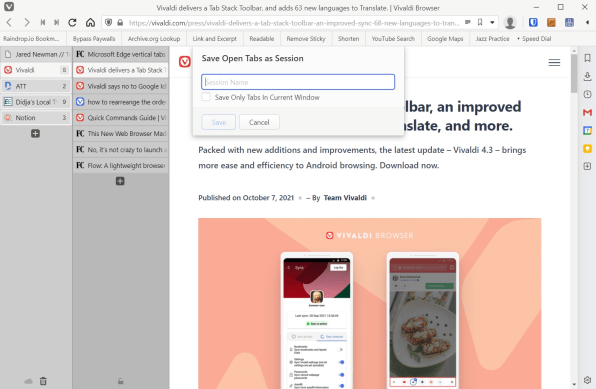Screen dimensions: 596x389
Task: Open Flow: A lightweight browser tab
Action: coord(120,165)
